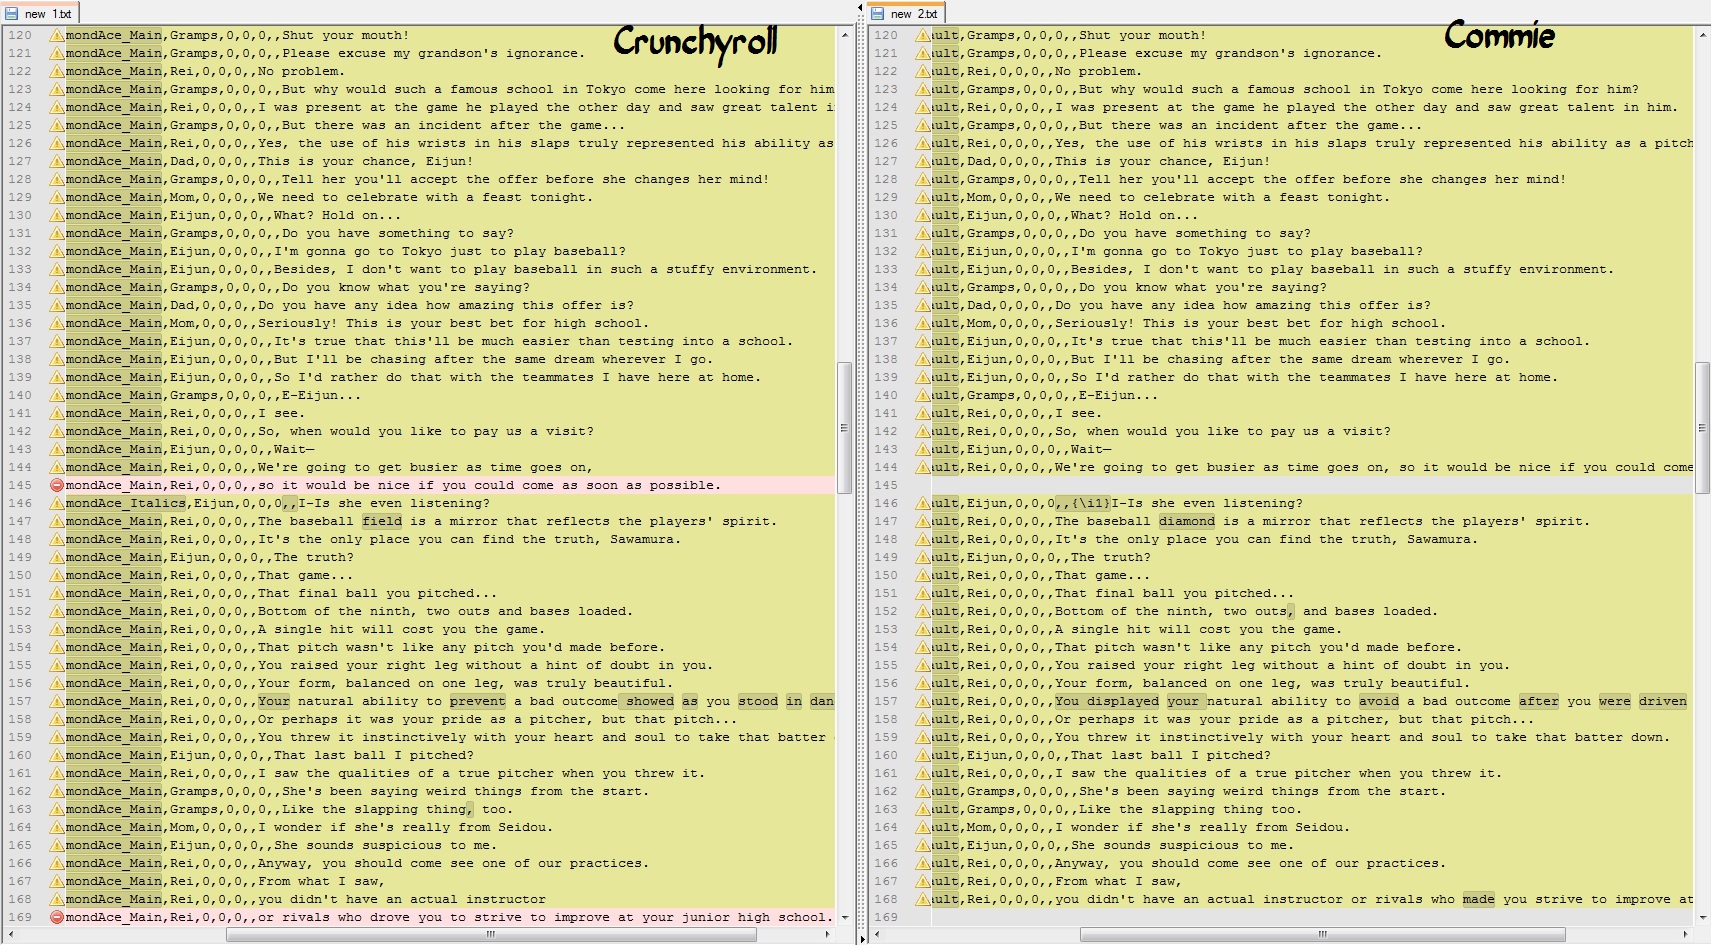The image size is (1711, 945).
Task: Click the warning icon on line 130, left pane
Action: 57,215
